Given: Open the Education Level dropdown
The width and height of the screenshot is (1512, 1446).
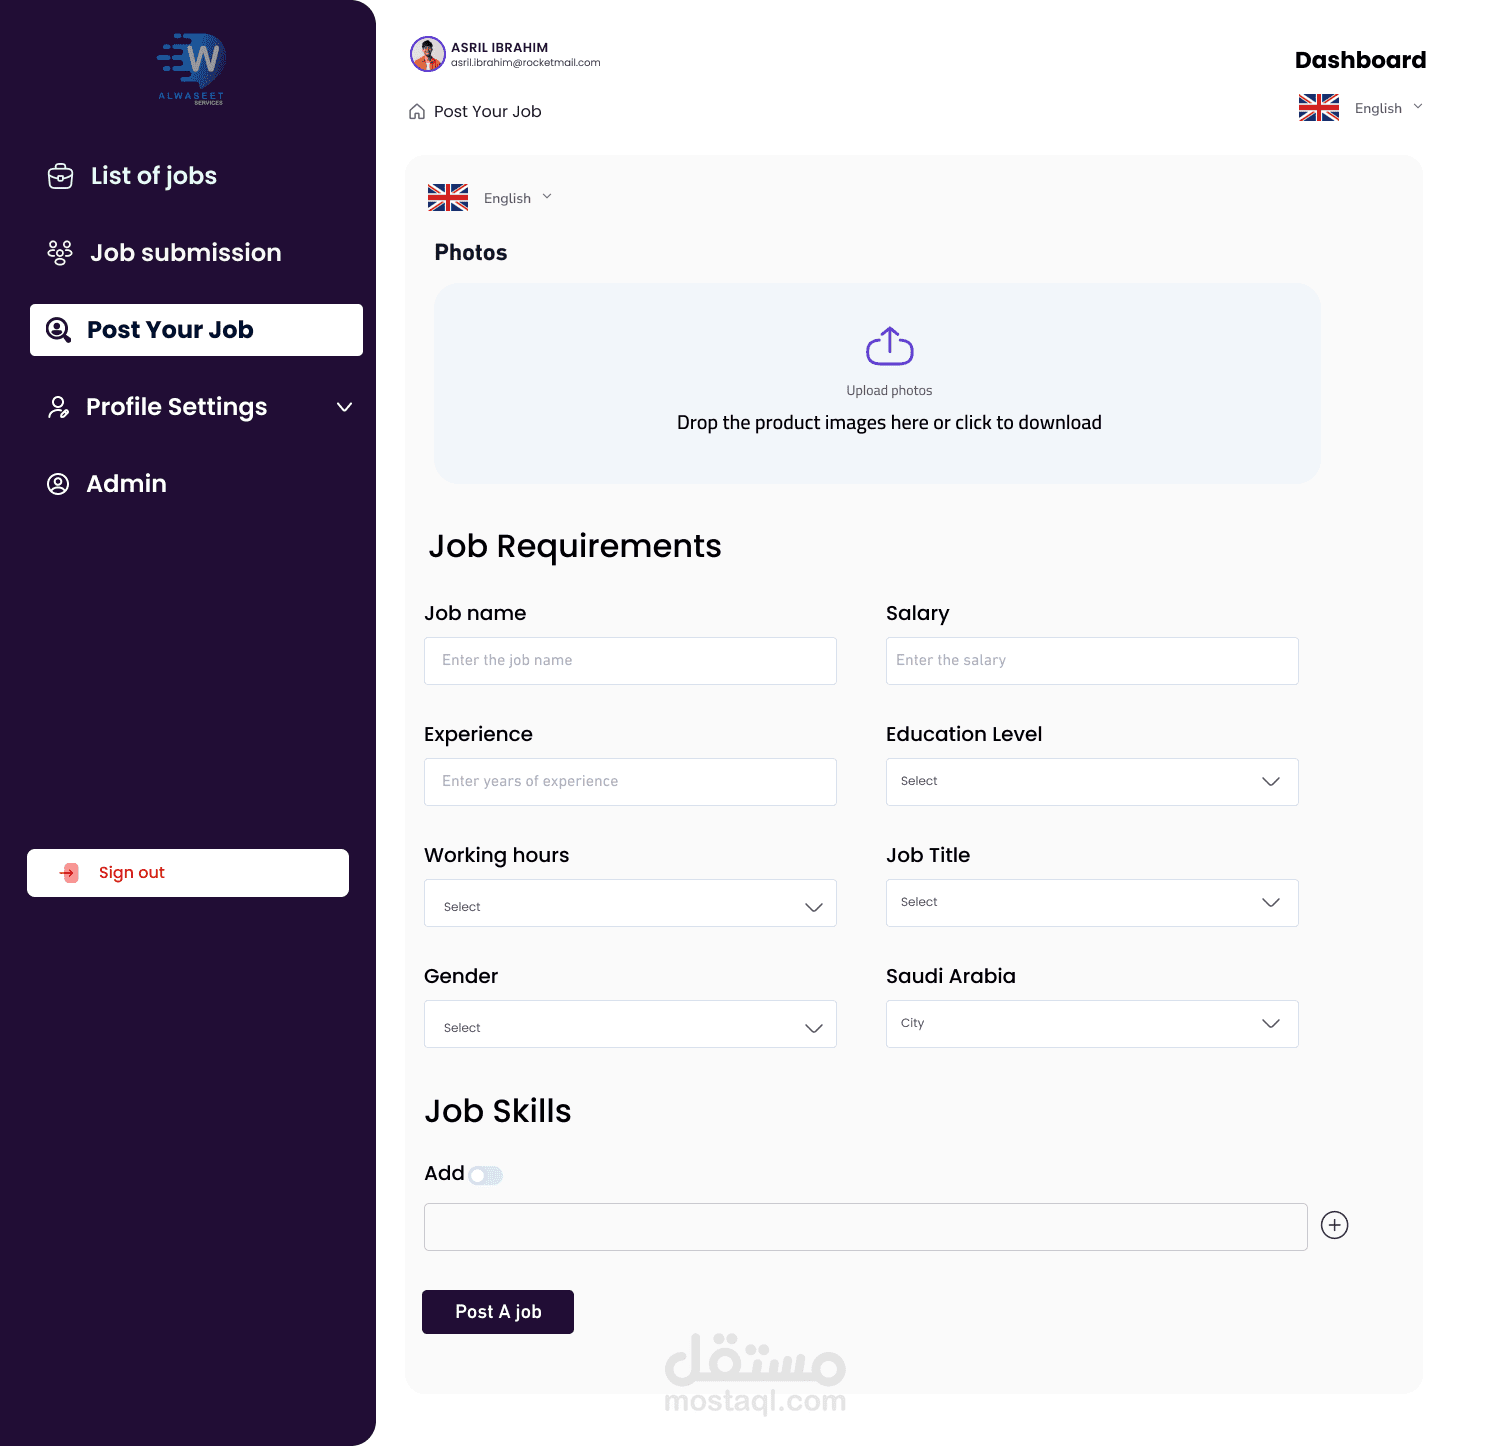Looking at the screenshot, I should [x=1091, y=782].
